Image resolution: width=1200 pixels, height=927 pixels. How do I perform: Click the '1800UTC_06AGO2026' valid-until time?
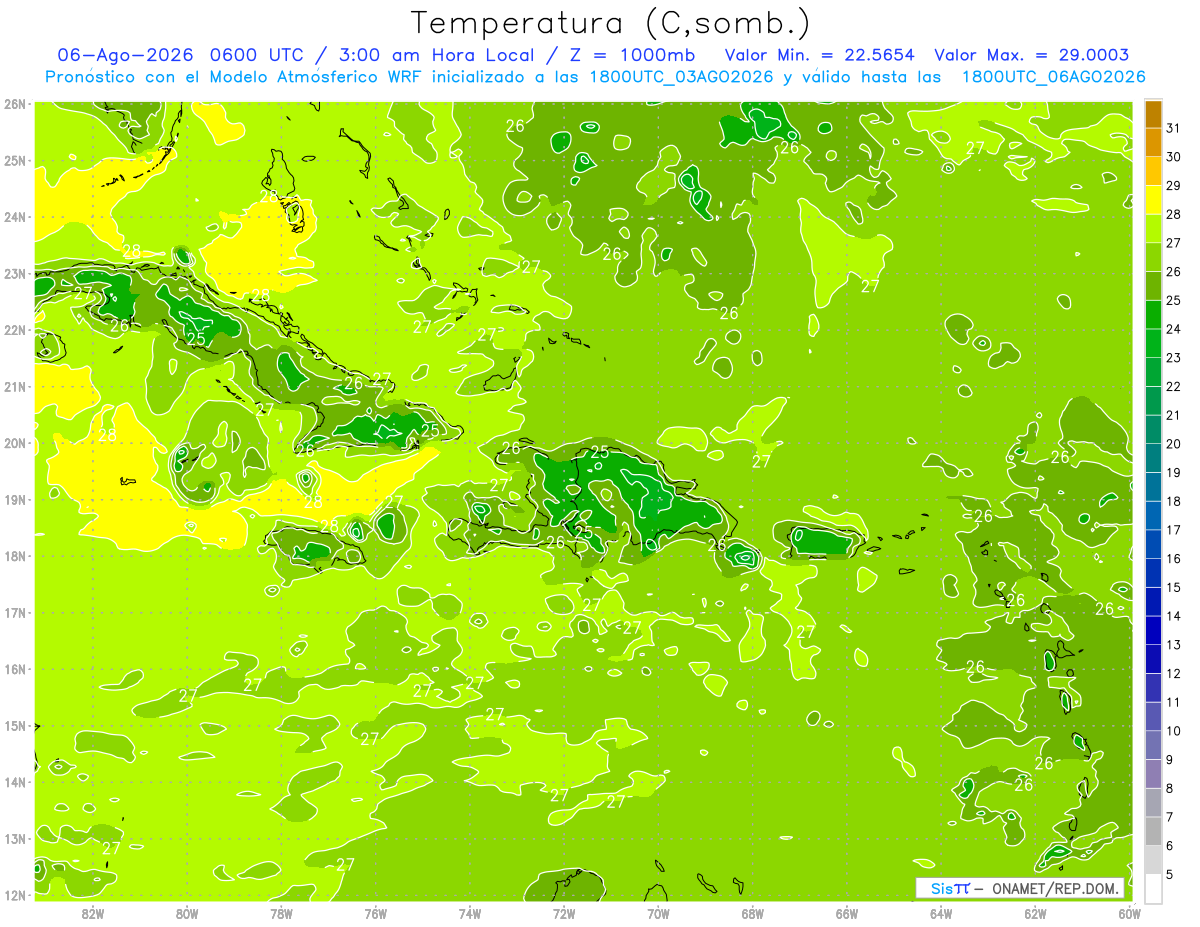pos(1053,77)
